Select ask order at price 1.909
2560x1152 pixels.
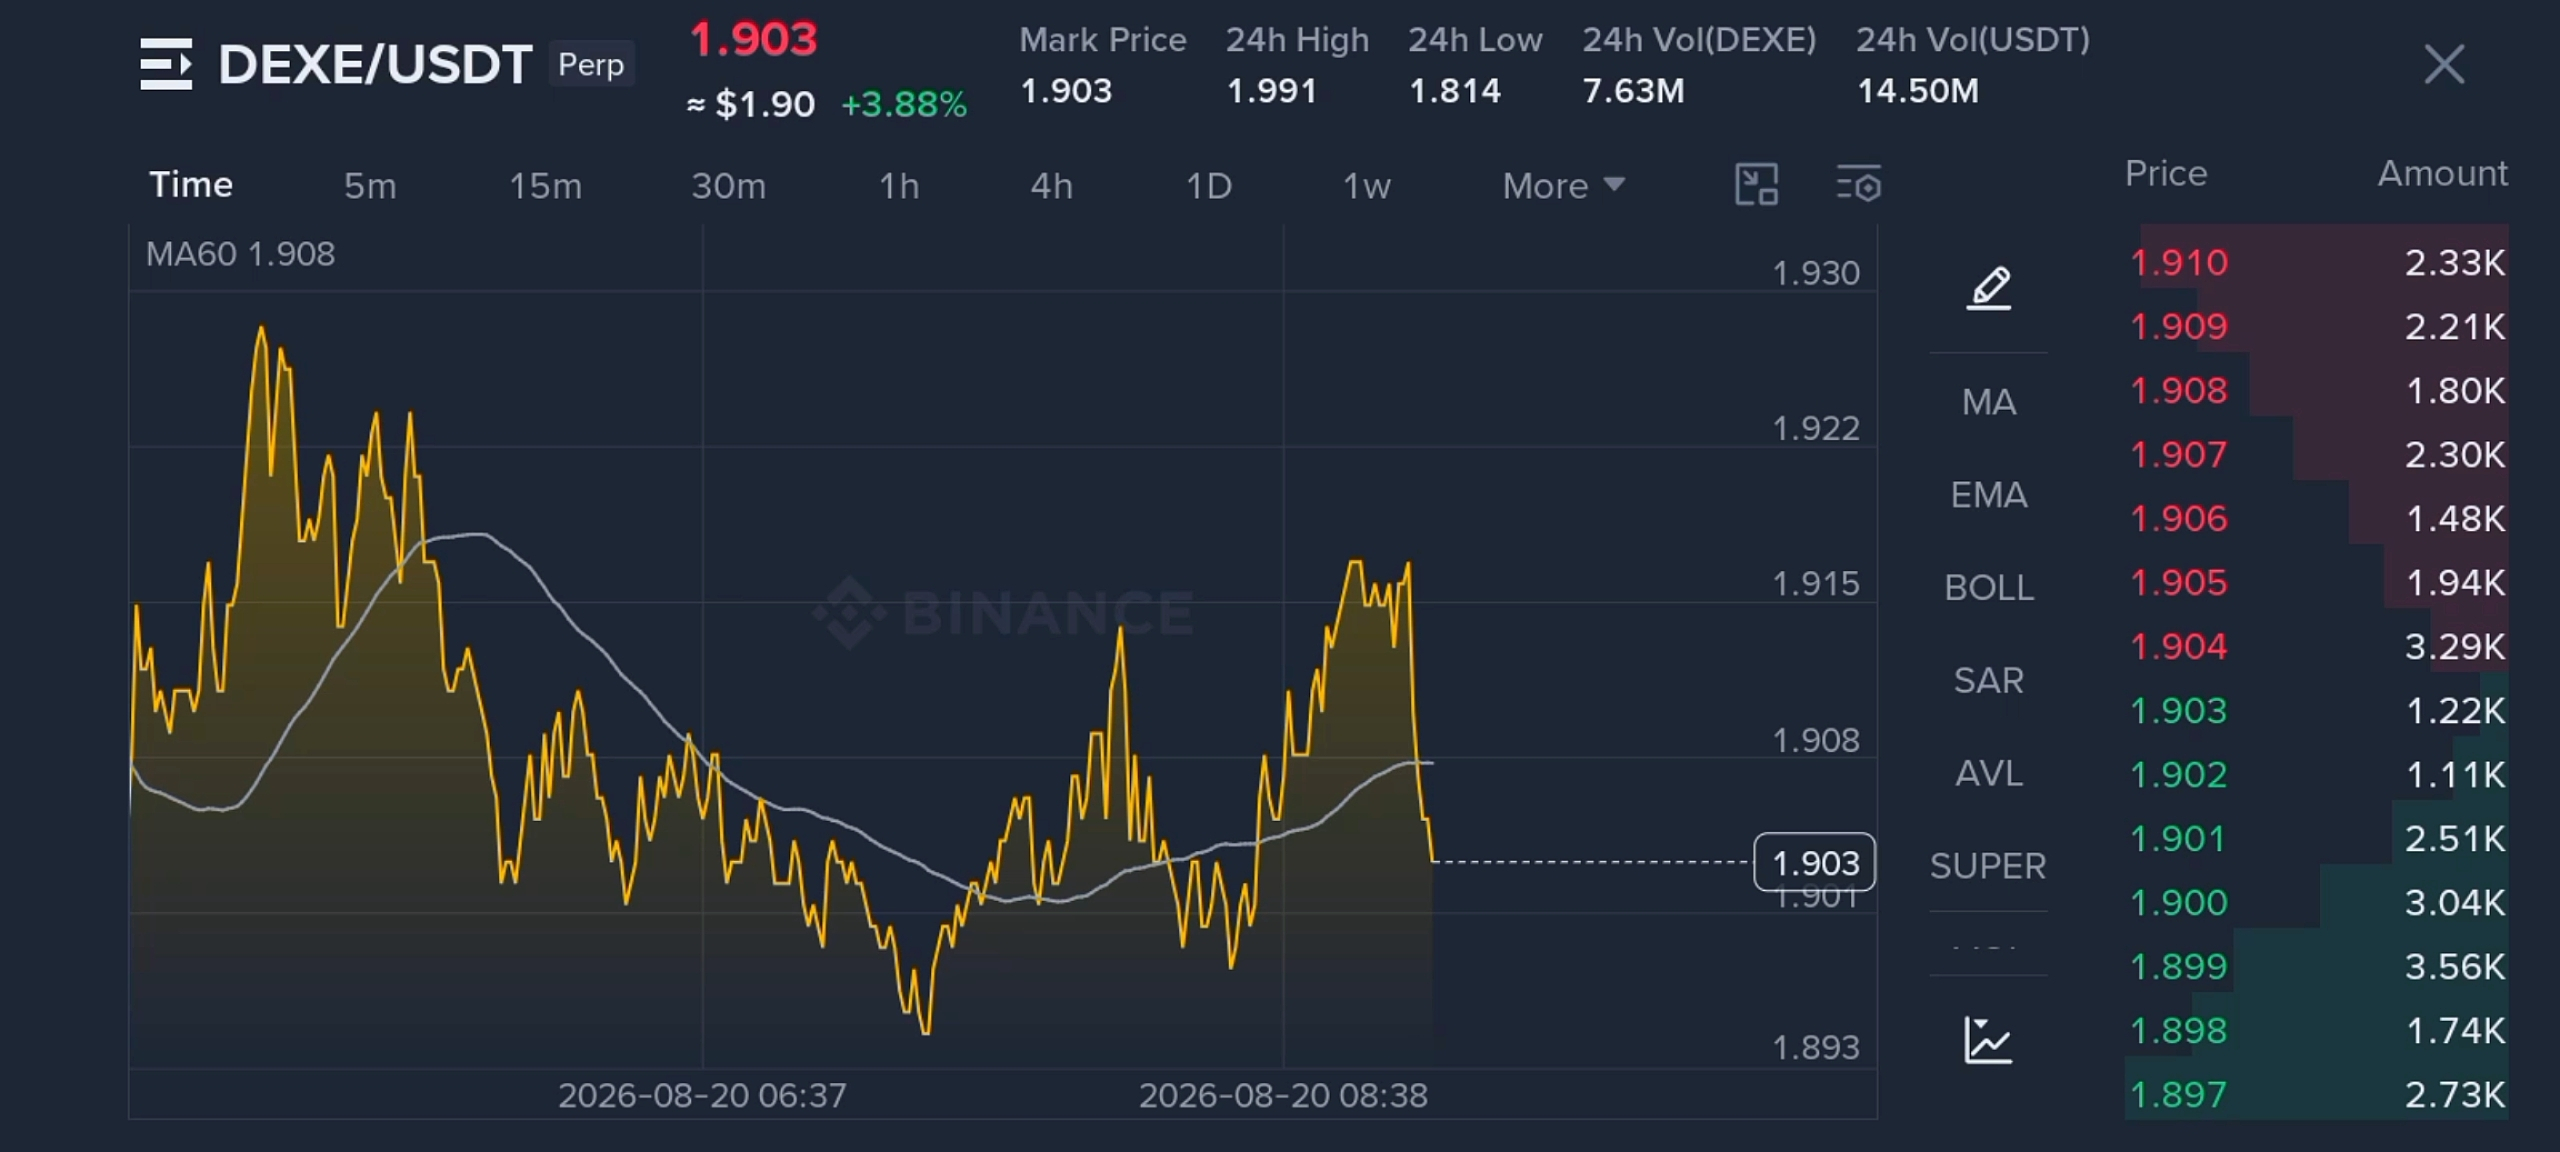[x=2317, y=326]
